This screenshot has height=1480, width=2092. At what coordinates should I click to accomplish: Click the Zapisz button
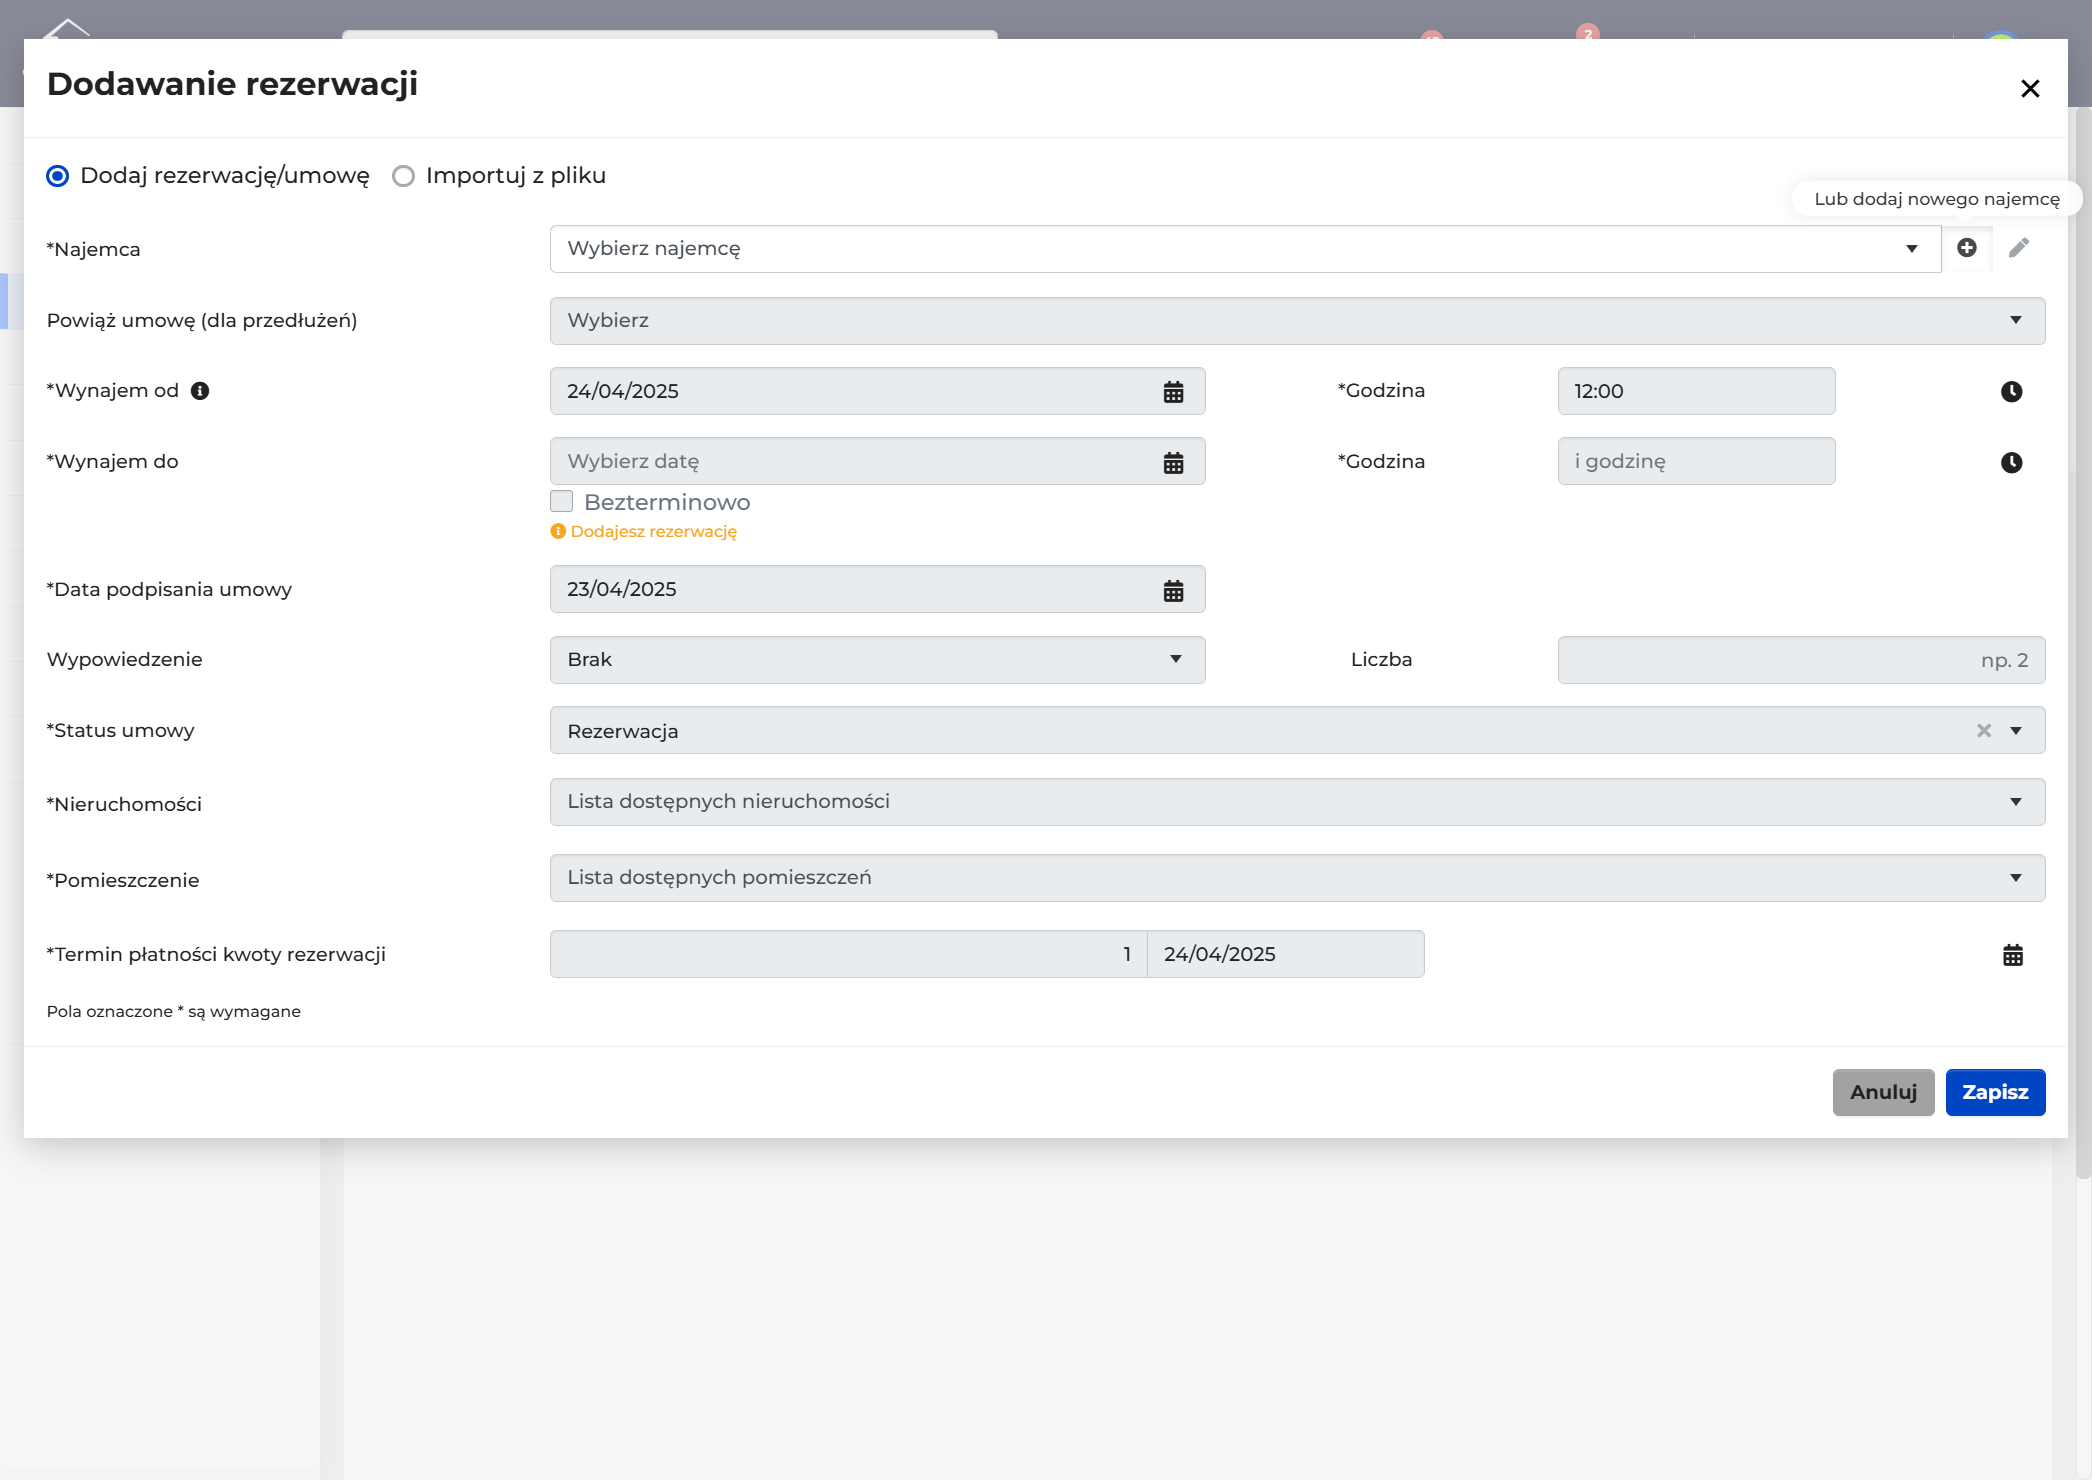(x=1995, y=1092)
